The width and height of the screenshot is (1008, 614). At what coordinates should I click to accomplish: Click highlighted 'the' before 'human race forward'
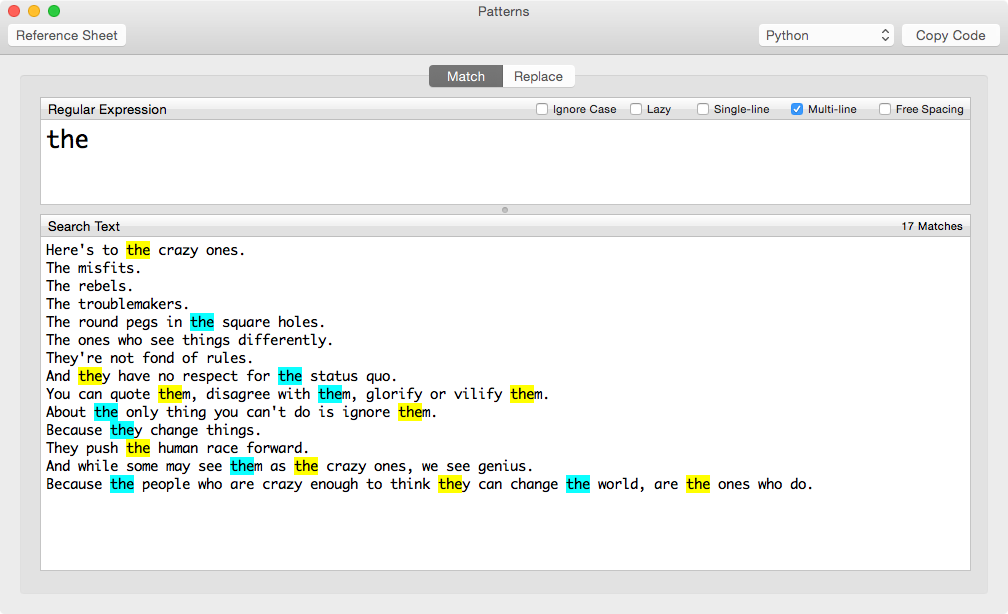[138, 448]
